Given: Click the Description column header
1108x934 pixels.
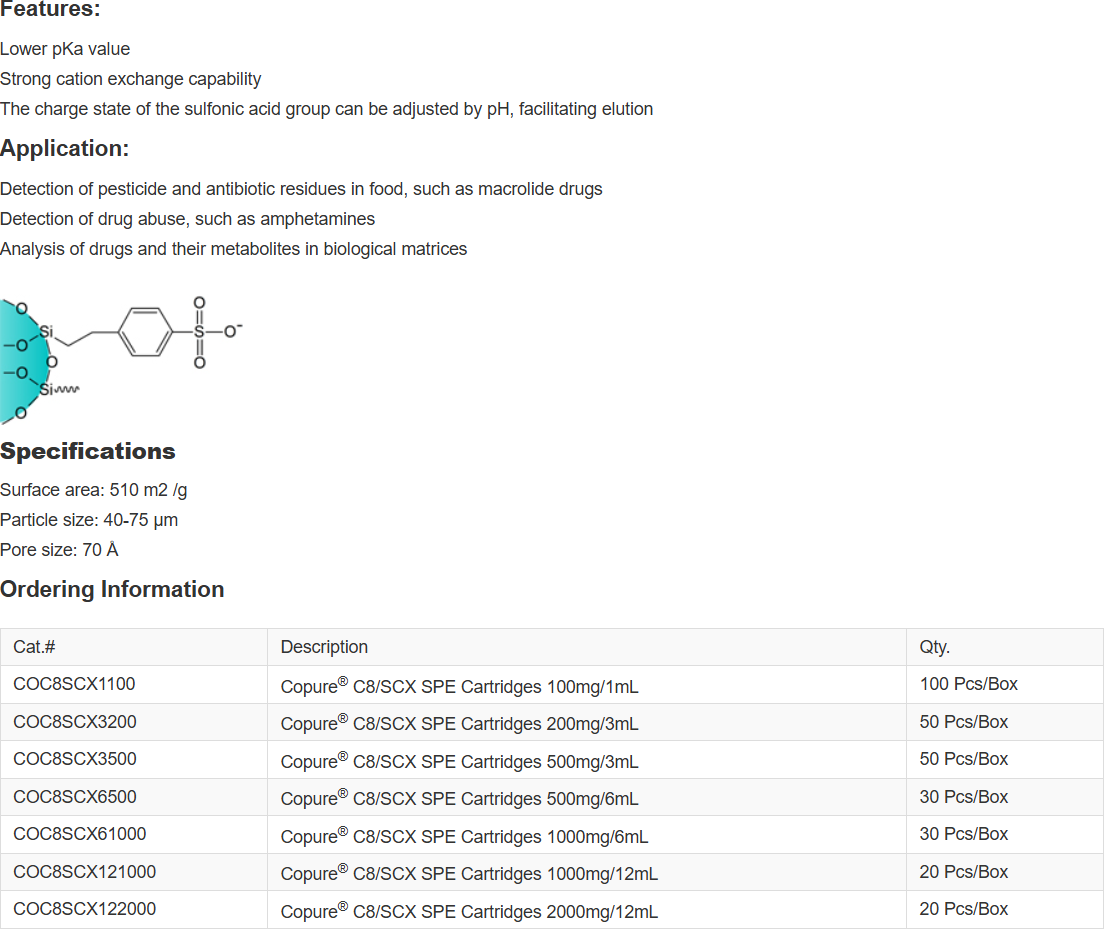Looking at the screenshot, I should point(324,647).
